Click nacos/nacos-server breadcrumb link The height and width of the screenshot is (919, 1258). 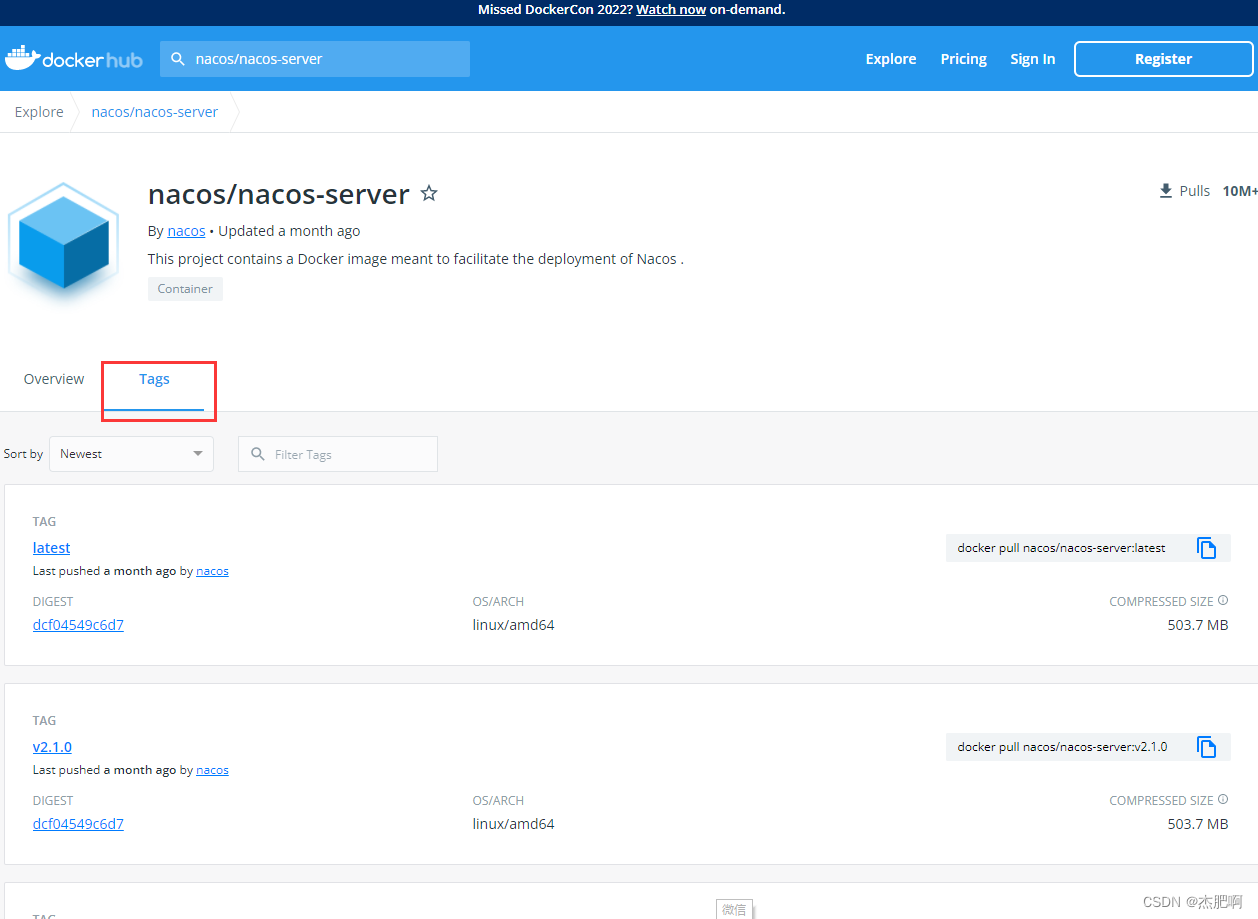[155, 112]
